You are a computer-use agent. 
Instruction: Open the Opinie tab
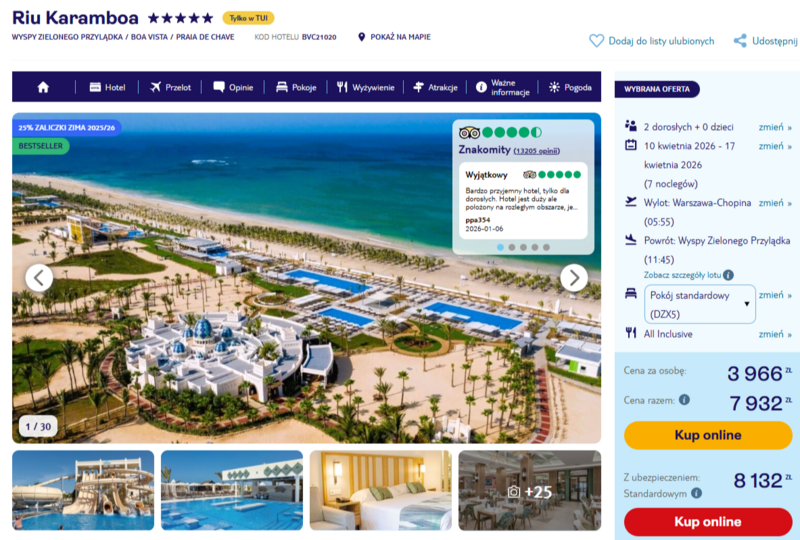click(x=233, y=87)
